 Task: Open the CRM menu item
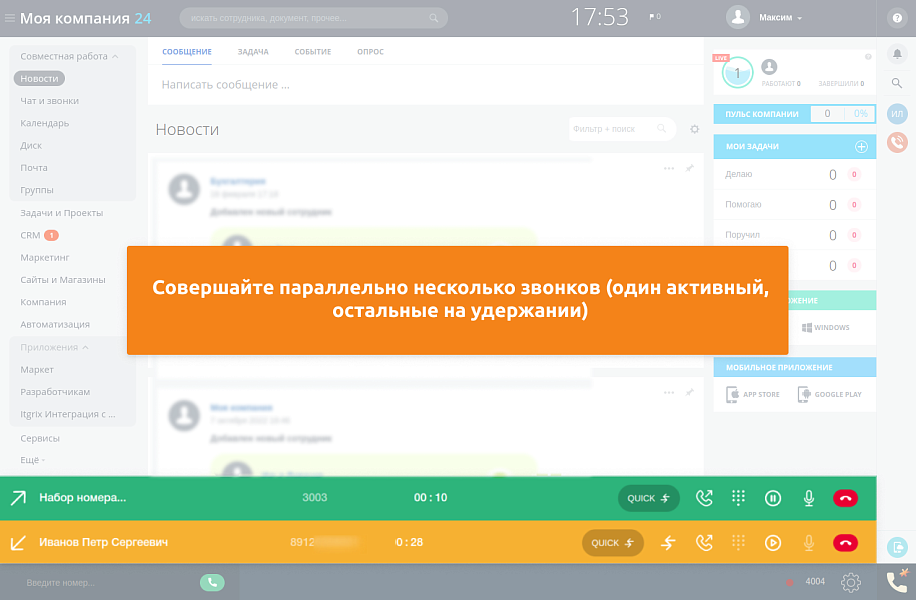point(28,235)
